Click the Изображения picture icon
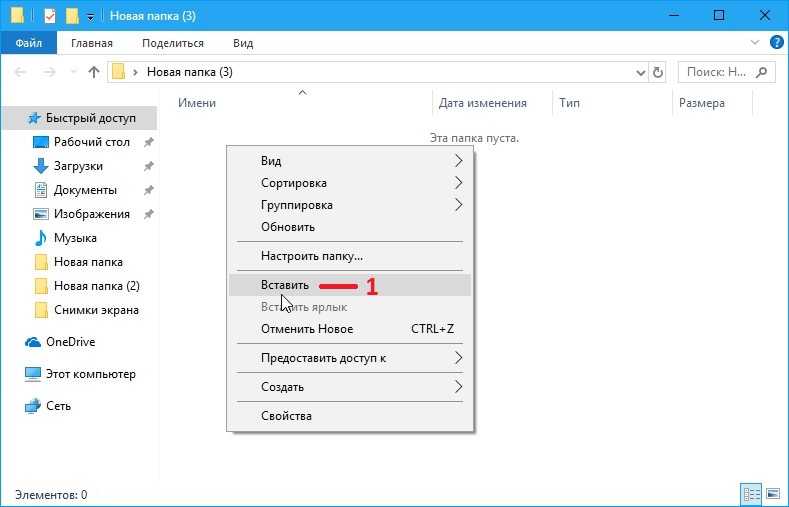Screen dimensions: 789x507 point(40,214)
